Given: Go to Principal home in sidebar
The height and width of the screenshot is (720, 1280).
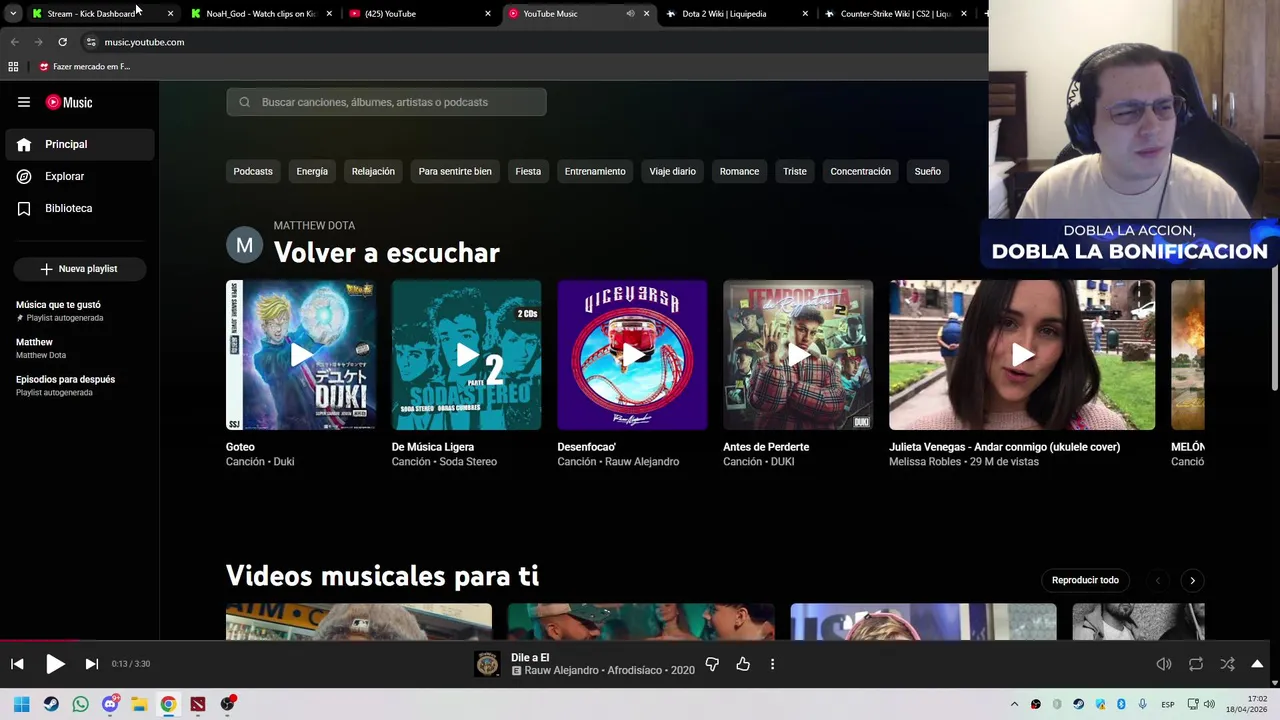Looking at the screenshot, I should click(x=80, y=144).
